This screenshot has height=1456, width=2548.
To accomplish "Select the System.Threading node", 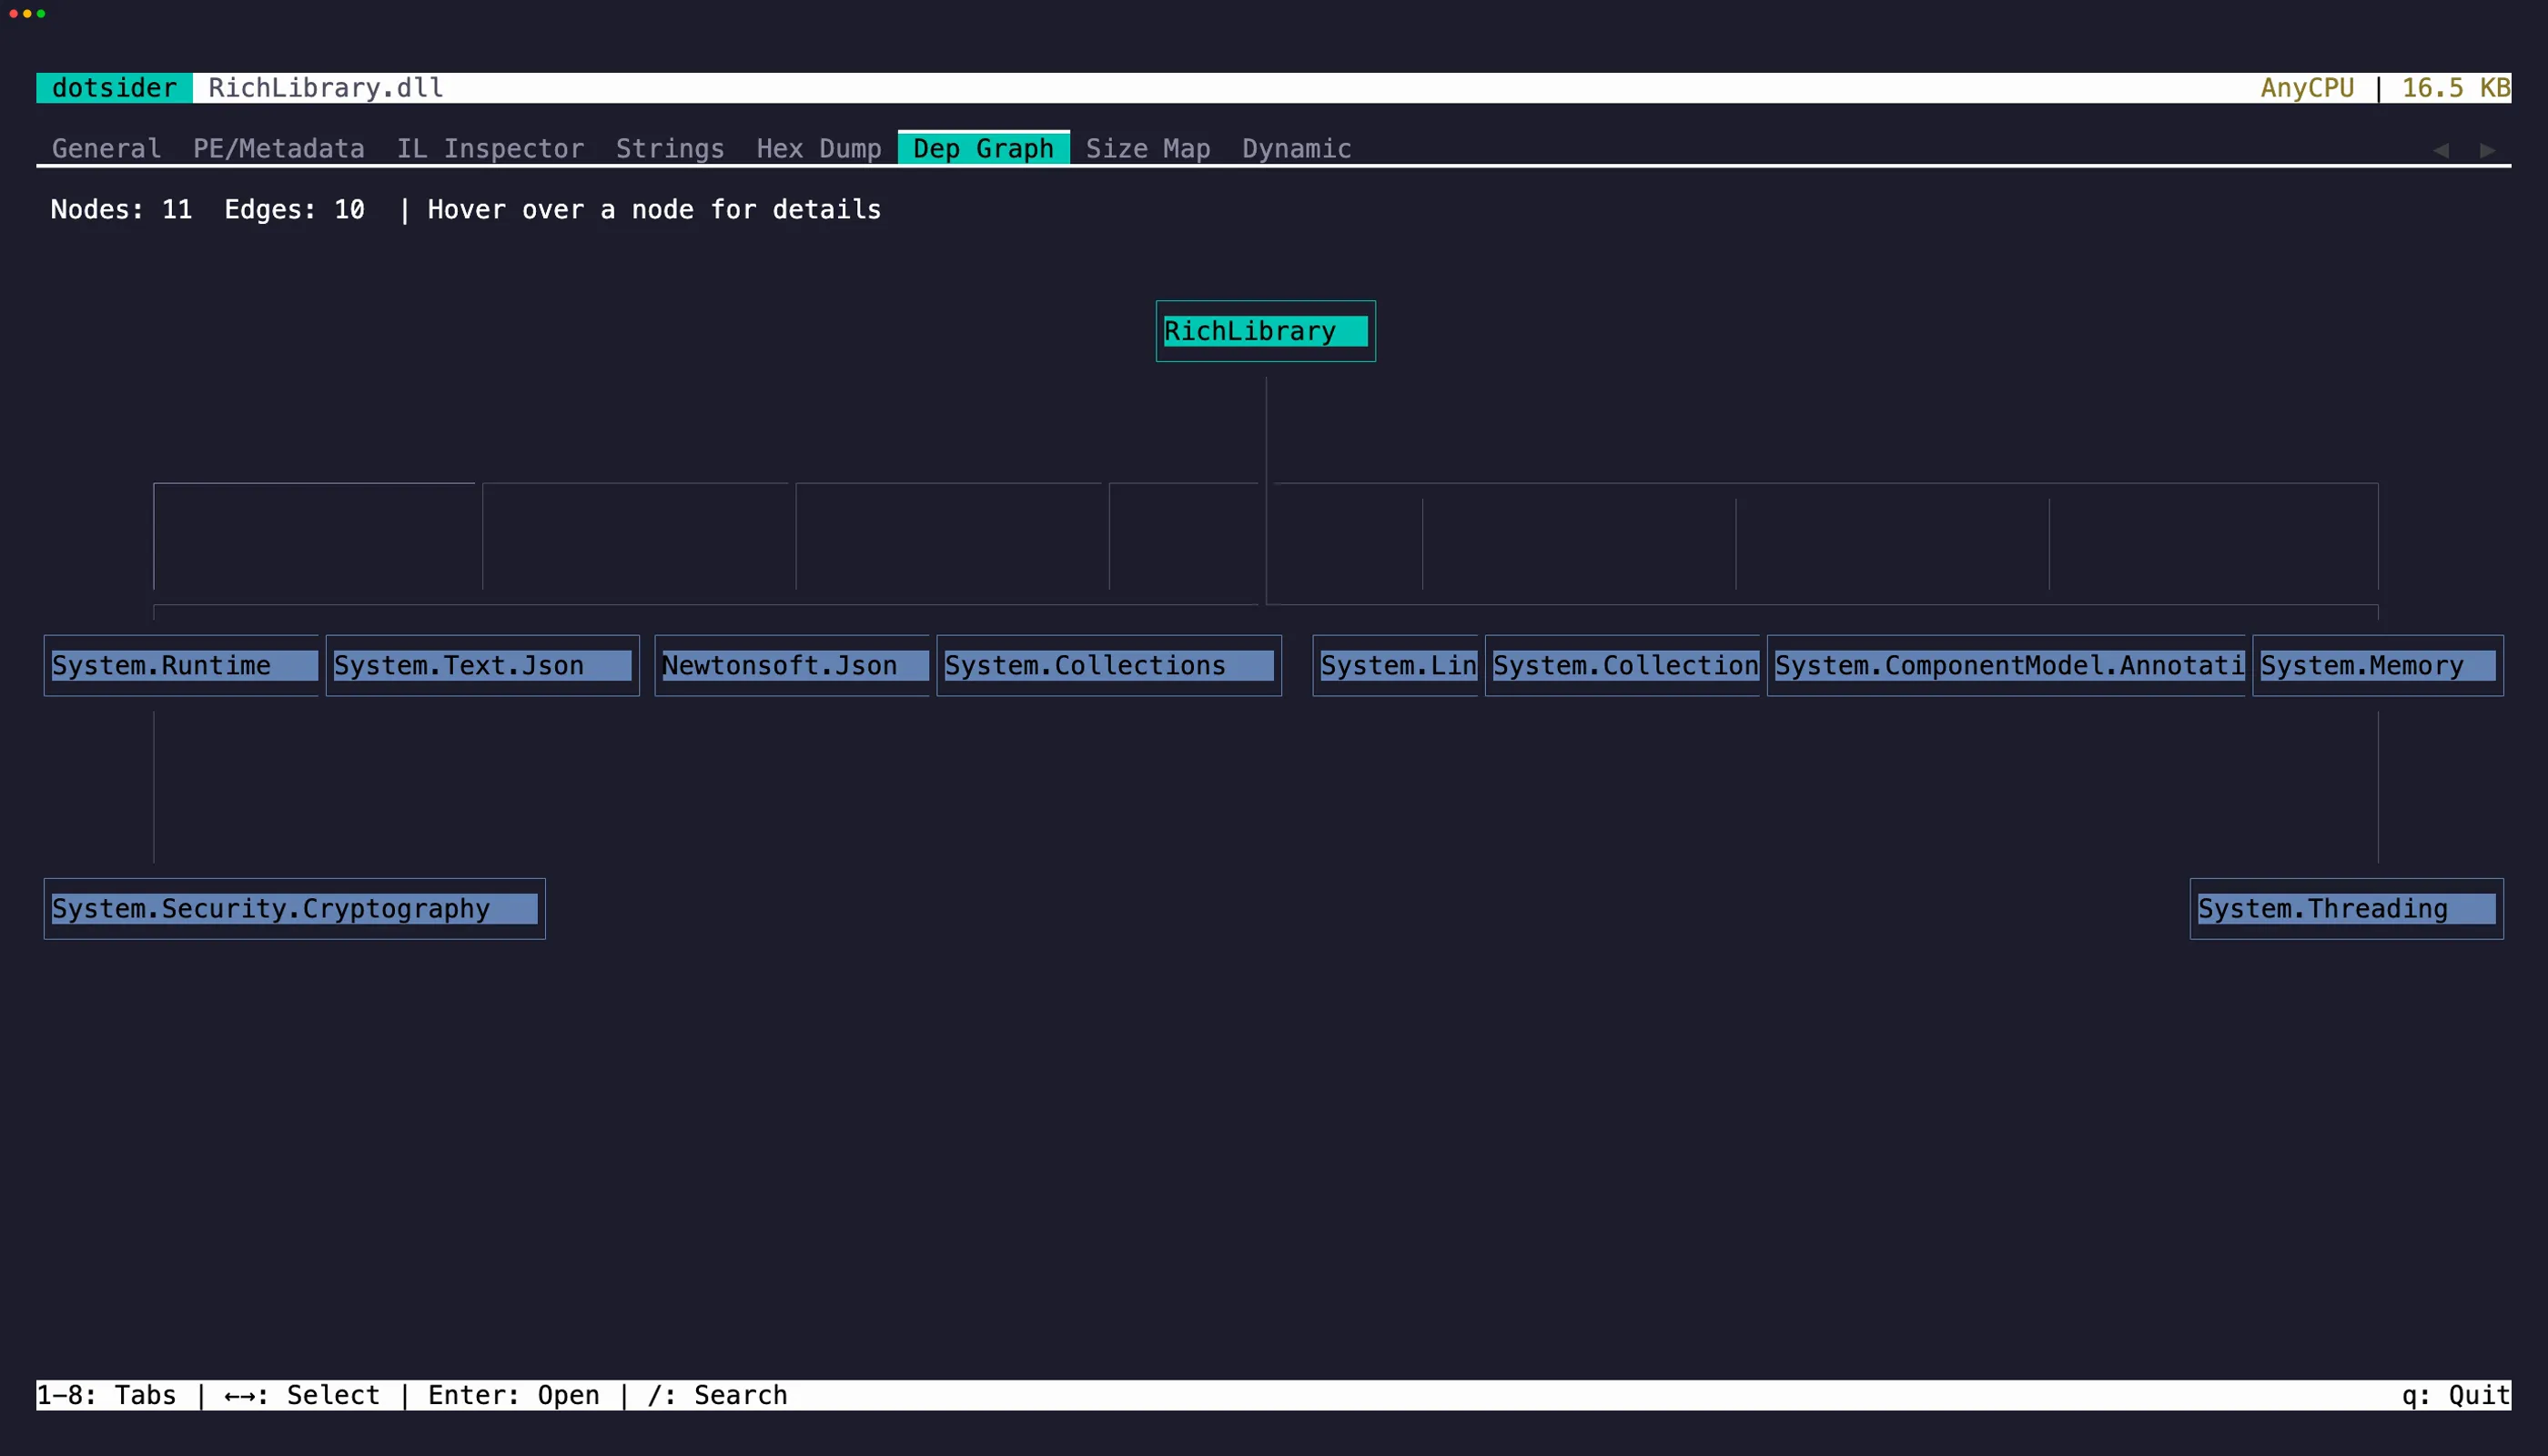I will pos(2346,908).
